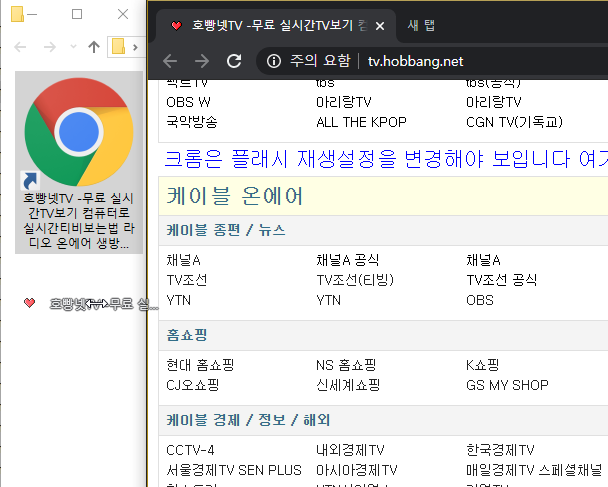The height and width of the screenshot is (487, 608).
Task: Open 매일경제TV 스페셜채널 link
Action: tap(534, 470)
